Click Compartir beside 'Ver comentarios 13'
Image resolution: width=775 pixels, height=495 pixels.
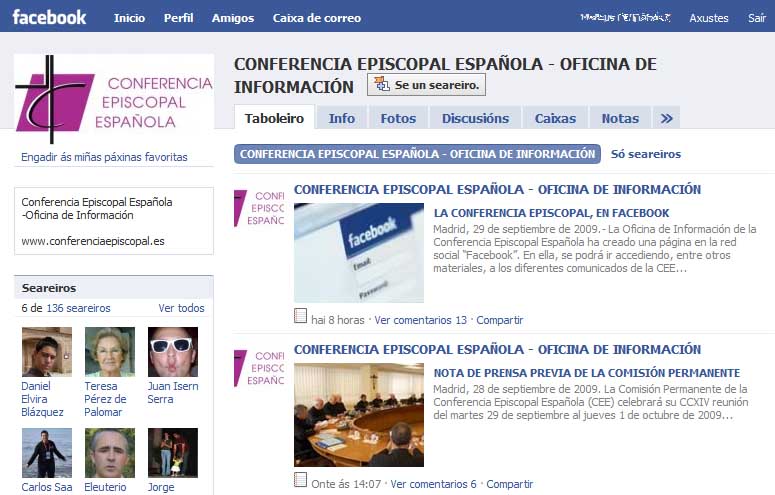click(500, 320)
